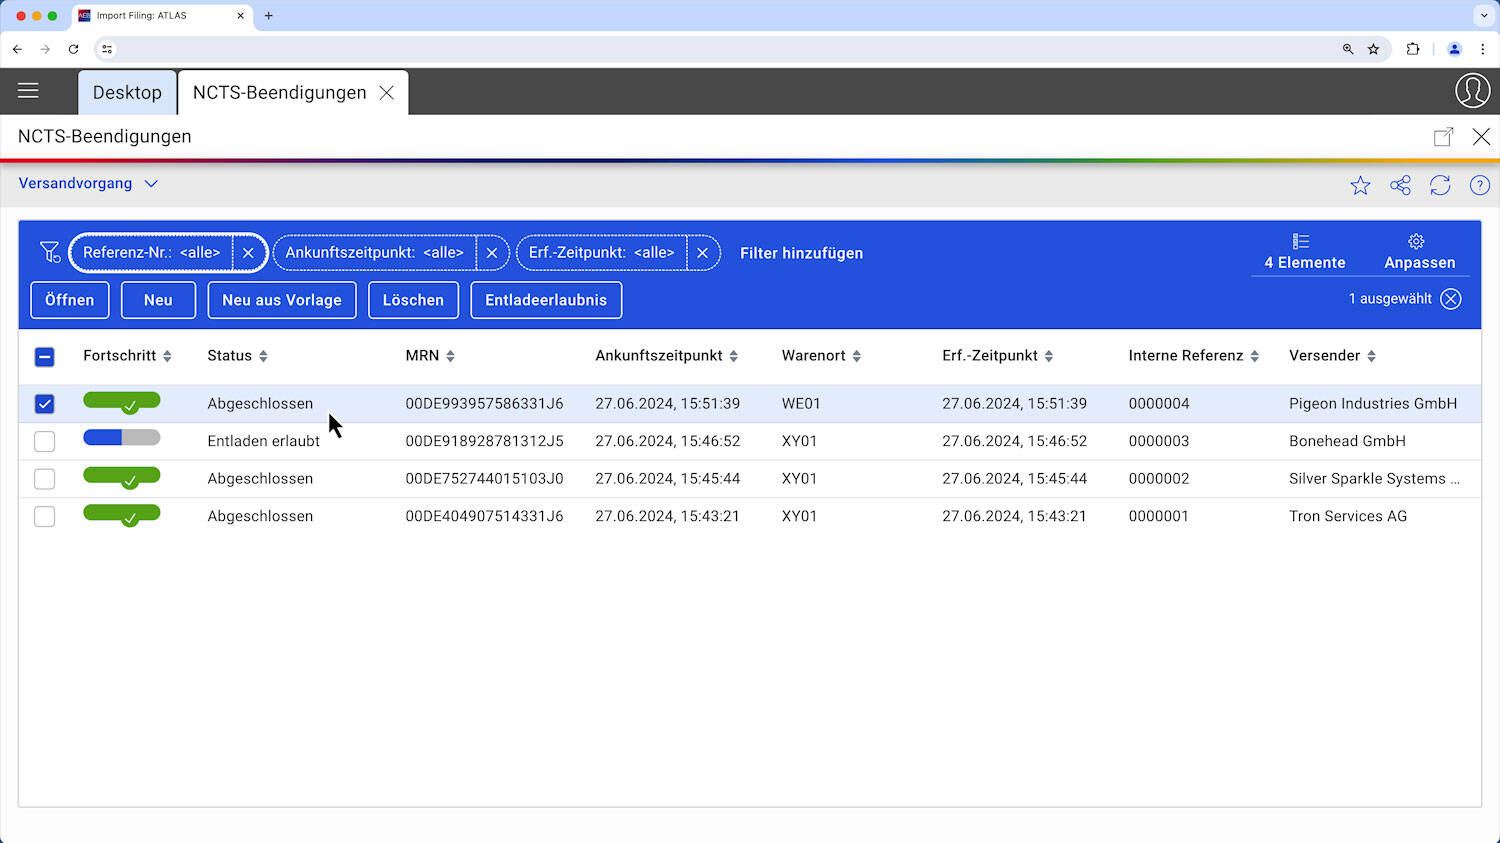Click the 'Entladen erlaubt' status text
The height and width of the screenshot is (843, 1500).
[x=264, y=441]
